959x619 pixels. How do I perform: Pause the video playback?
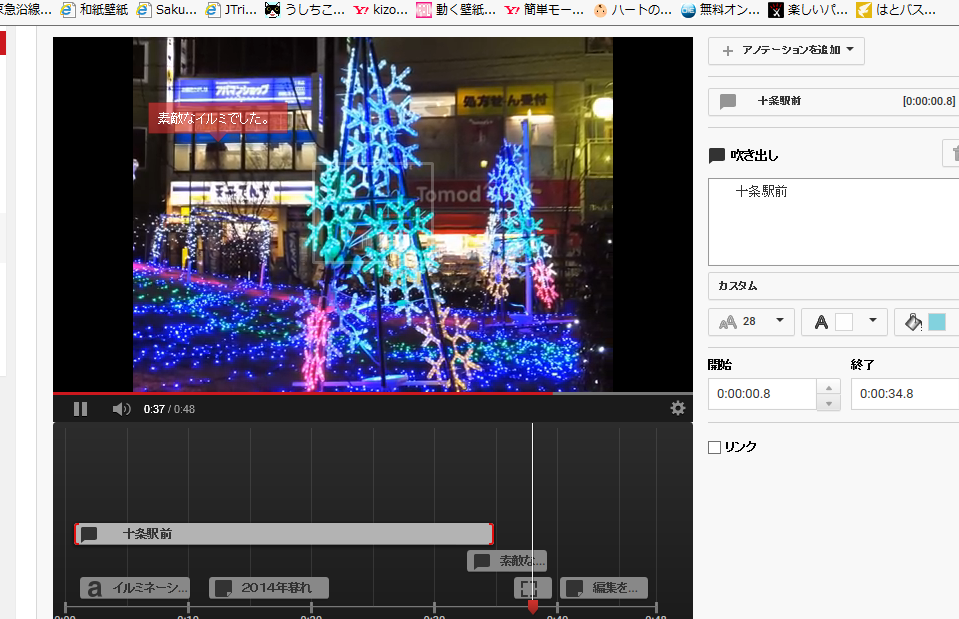pos(80,409)
